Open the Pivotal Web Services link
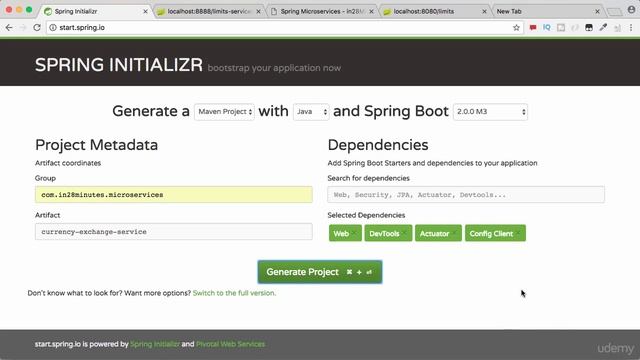Viewport: 640px width, 360px height. [x=230, y=344]
